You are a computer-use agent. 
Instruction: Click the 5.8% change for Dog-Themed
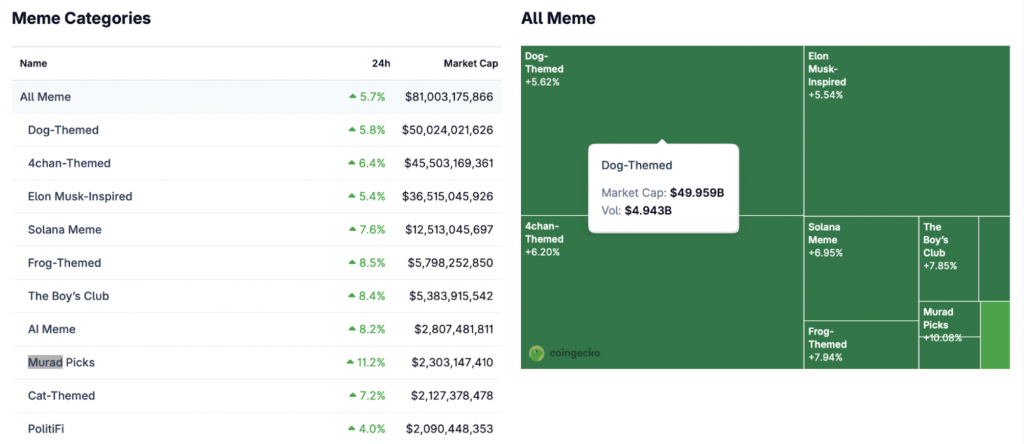pyautogui.click(x=367, y=130)
